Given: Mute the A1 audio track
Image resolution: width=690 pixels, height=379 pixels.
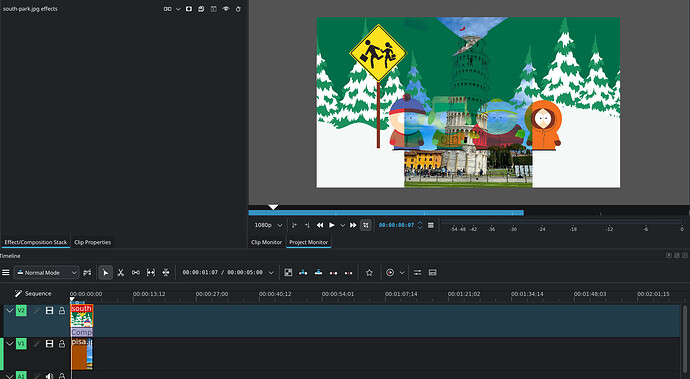Looking at the screenshot, I should (49, 376).
